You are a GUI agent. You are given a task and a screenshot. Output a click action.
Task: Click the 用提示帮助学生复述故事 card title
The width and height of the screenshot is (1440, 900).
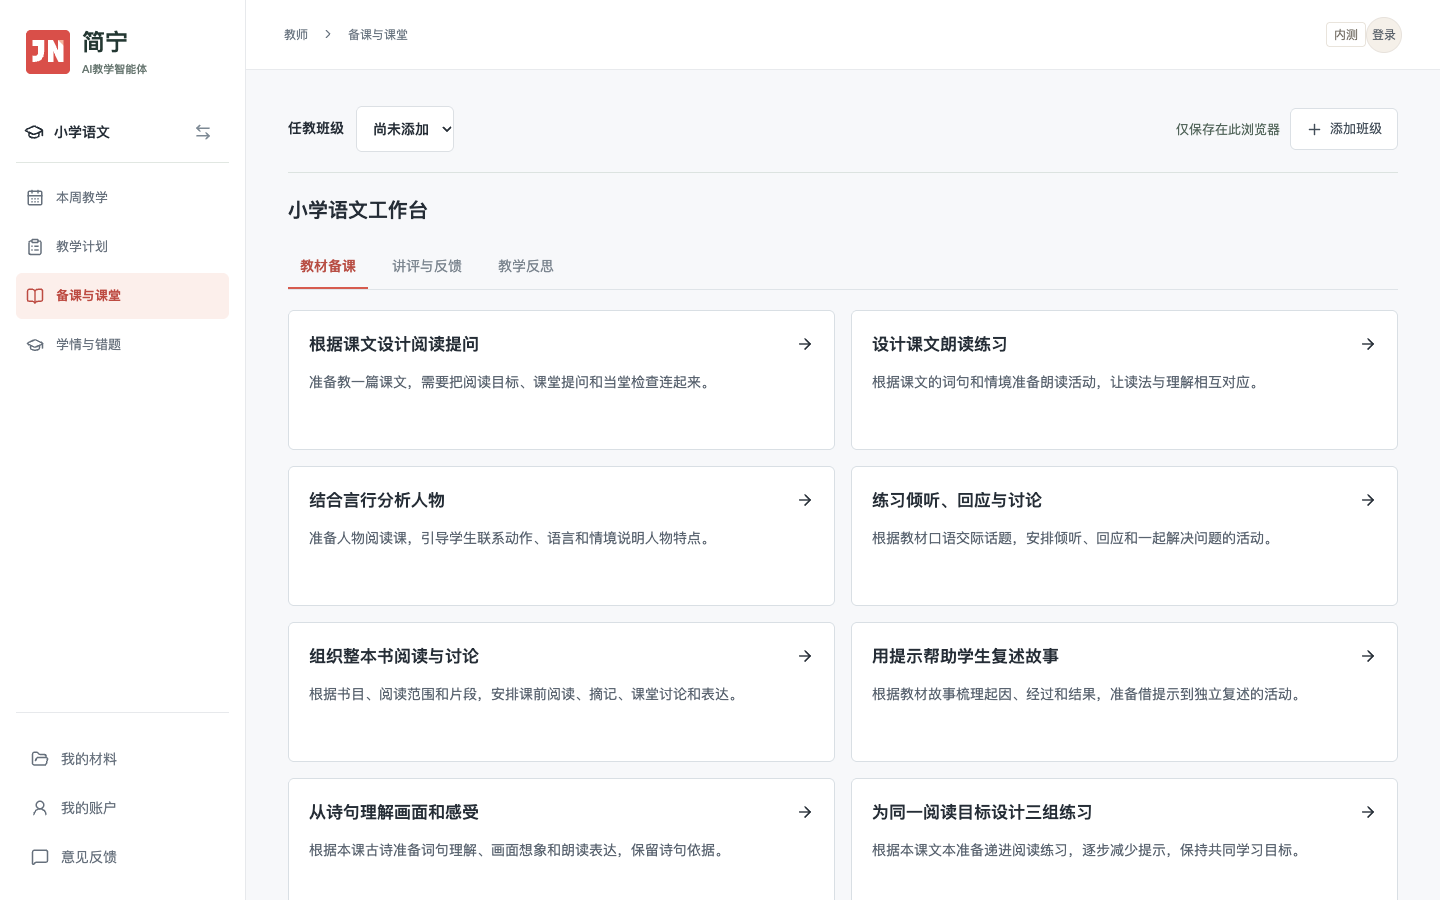click(966, 656)
